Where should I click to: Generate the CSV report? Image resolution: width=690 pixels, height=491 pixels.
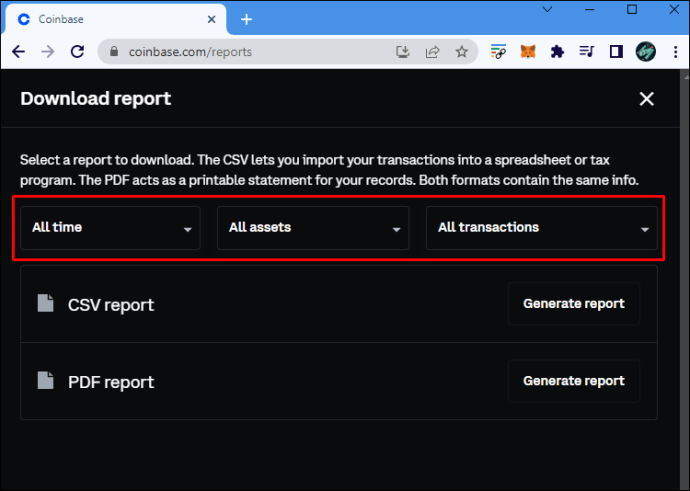[x=573, y=304]
